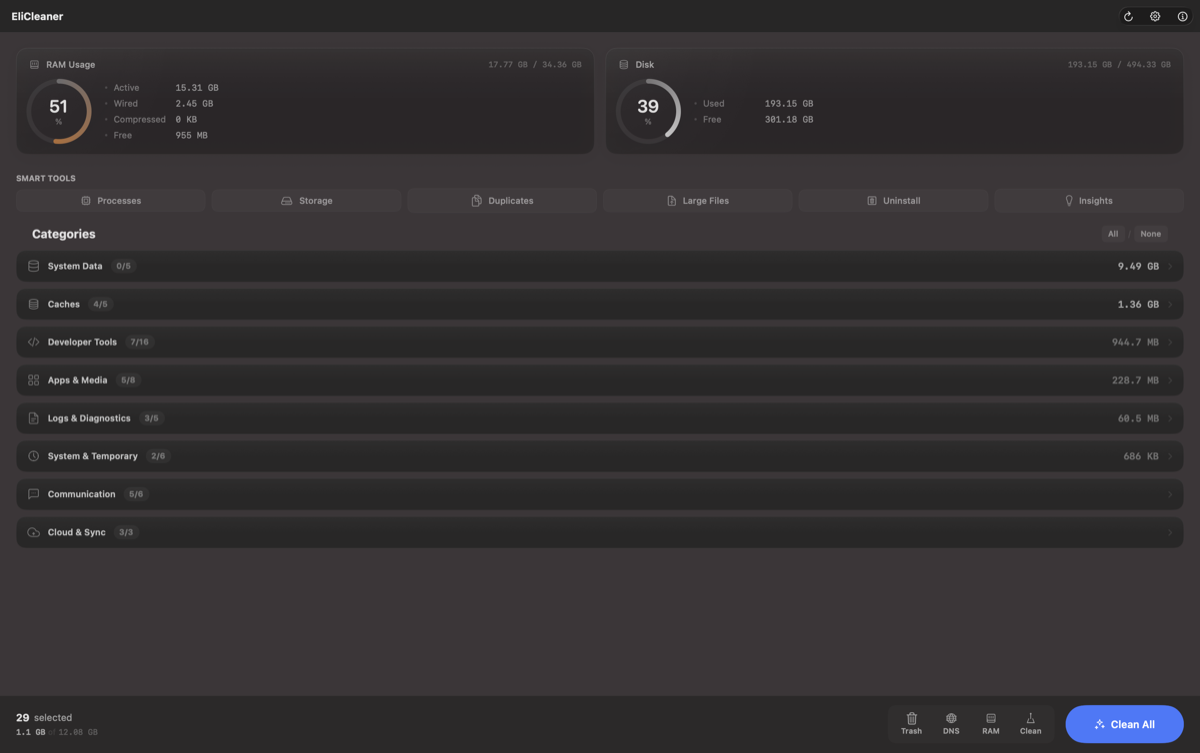Click the info icon in title bar
Screen dimensions: 1200x753
point(1182,17)
